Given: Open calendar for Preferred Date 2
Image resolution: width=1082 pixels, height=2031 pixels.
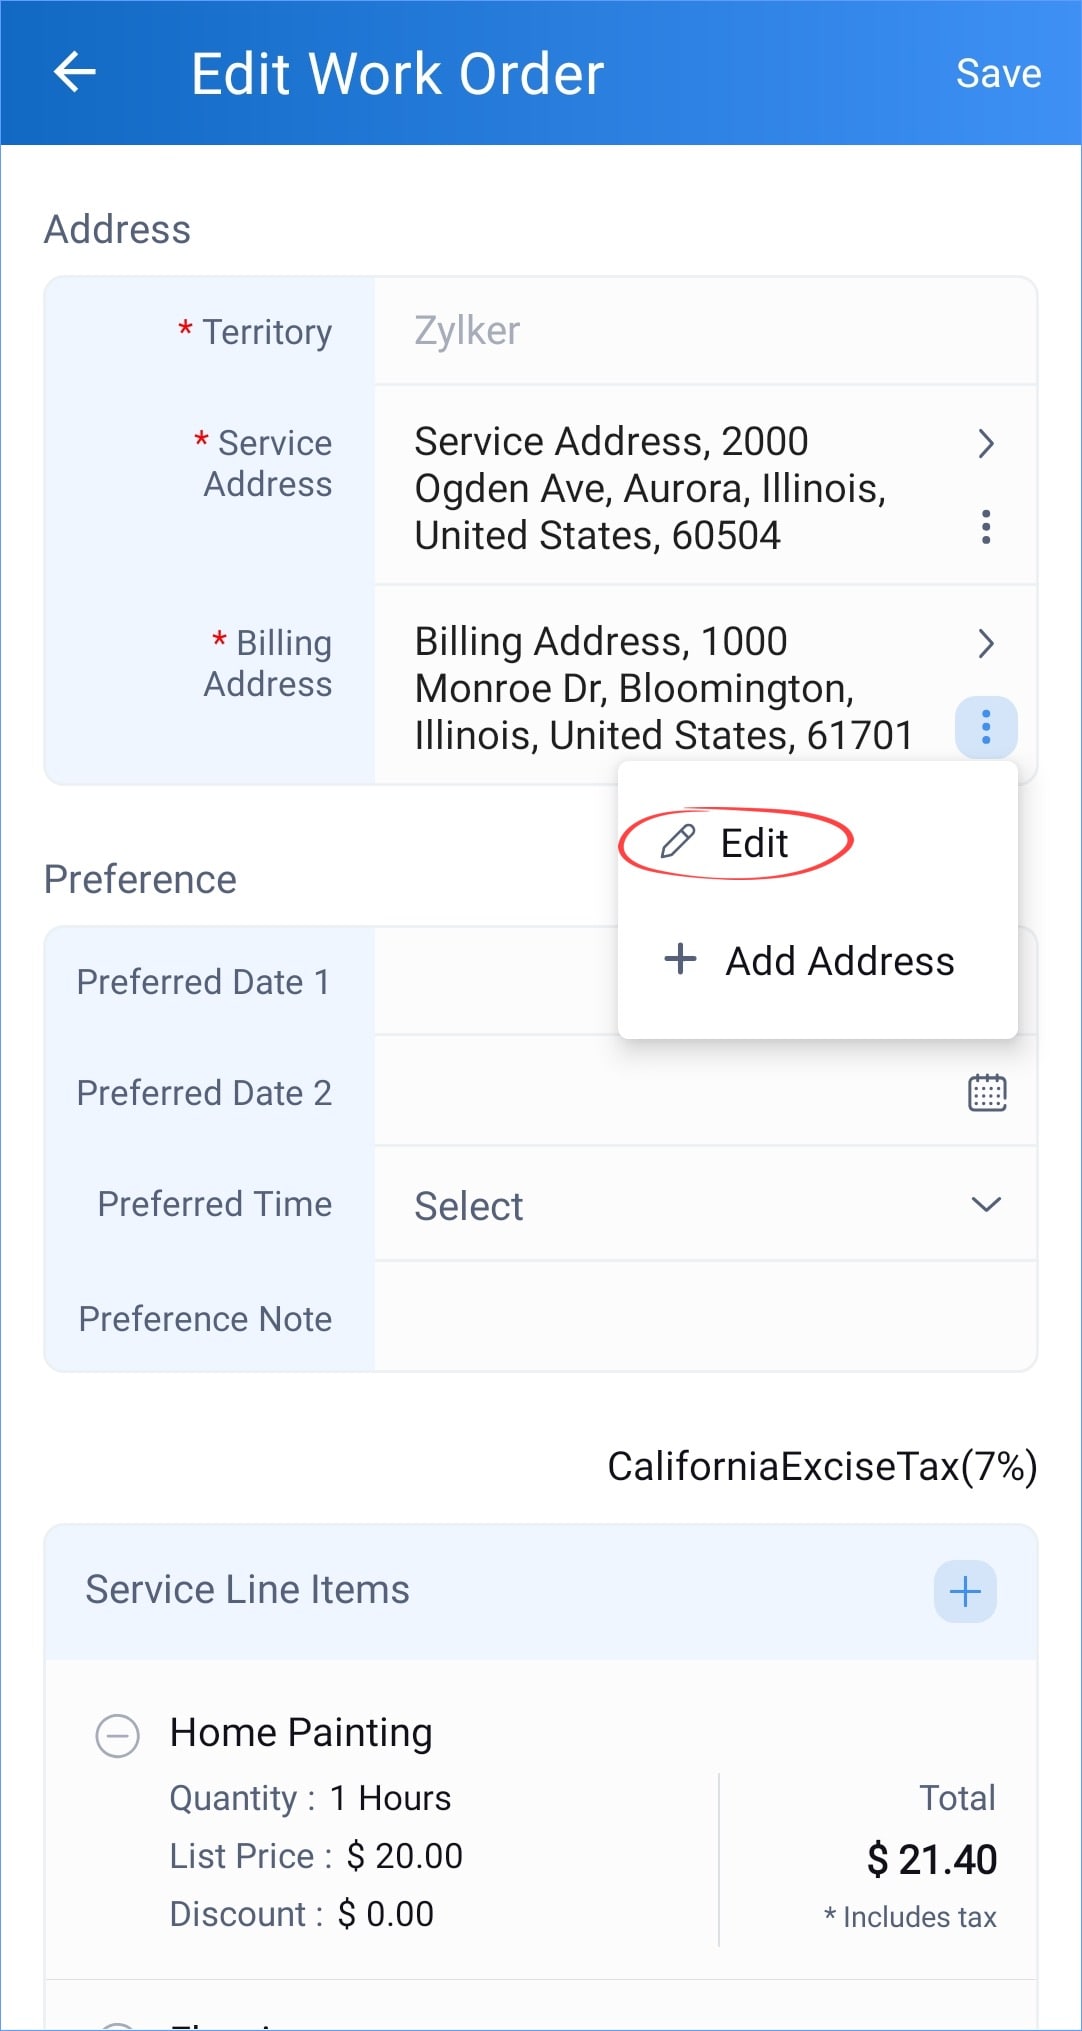Looking at the screenshot, I should click(x=987, y=1092).
